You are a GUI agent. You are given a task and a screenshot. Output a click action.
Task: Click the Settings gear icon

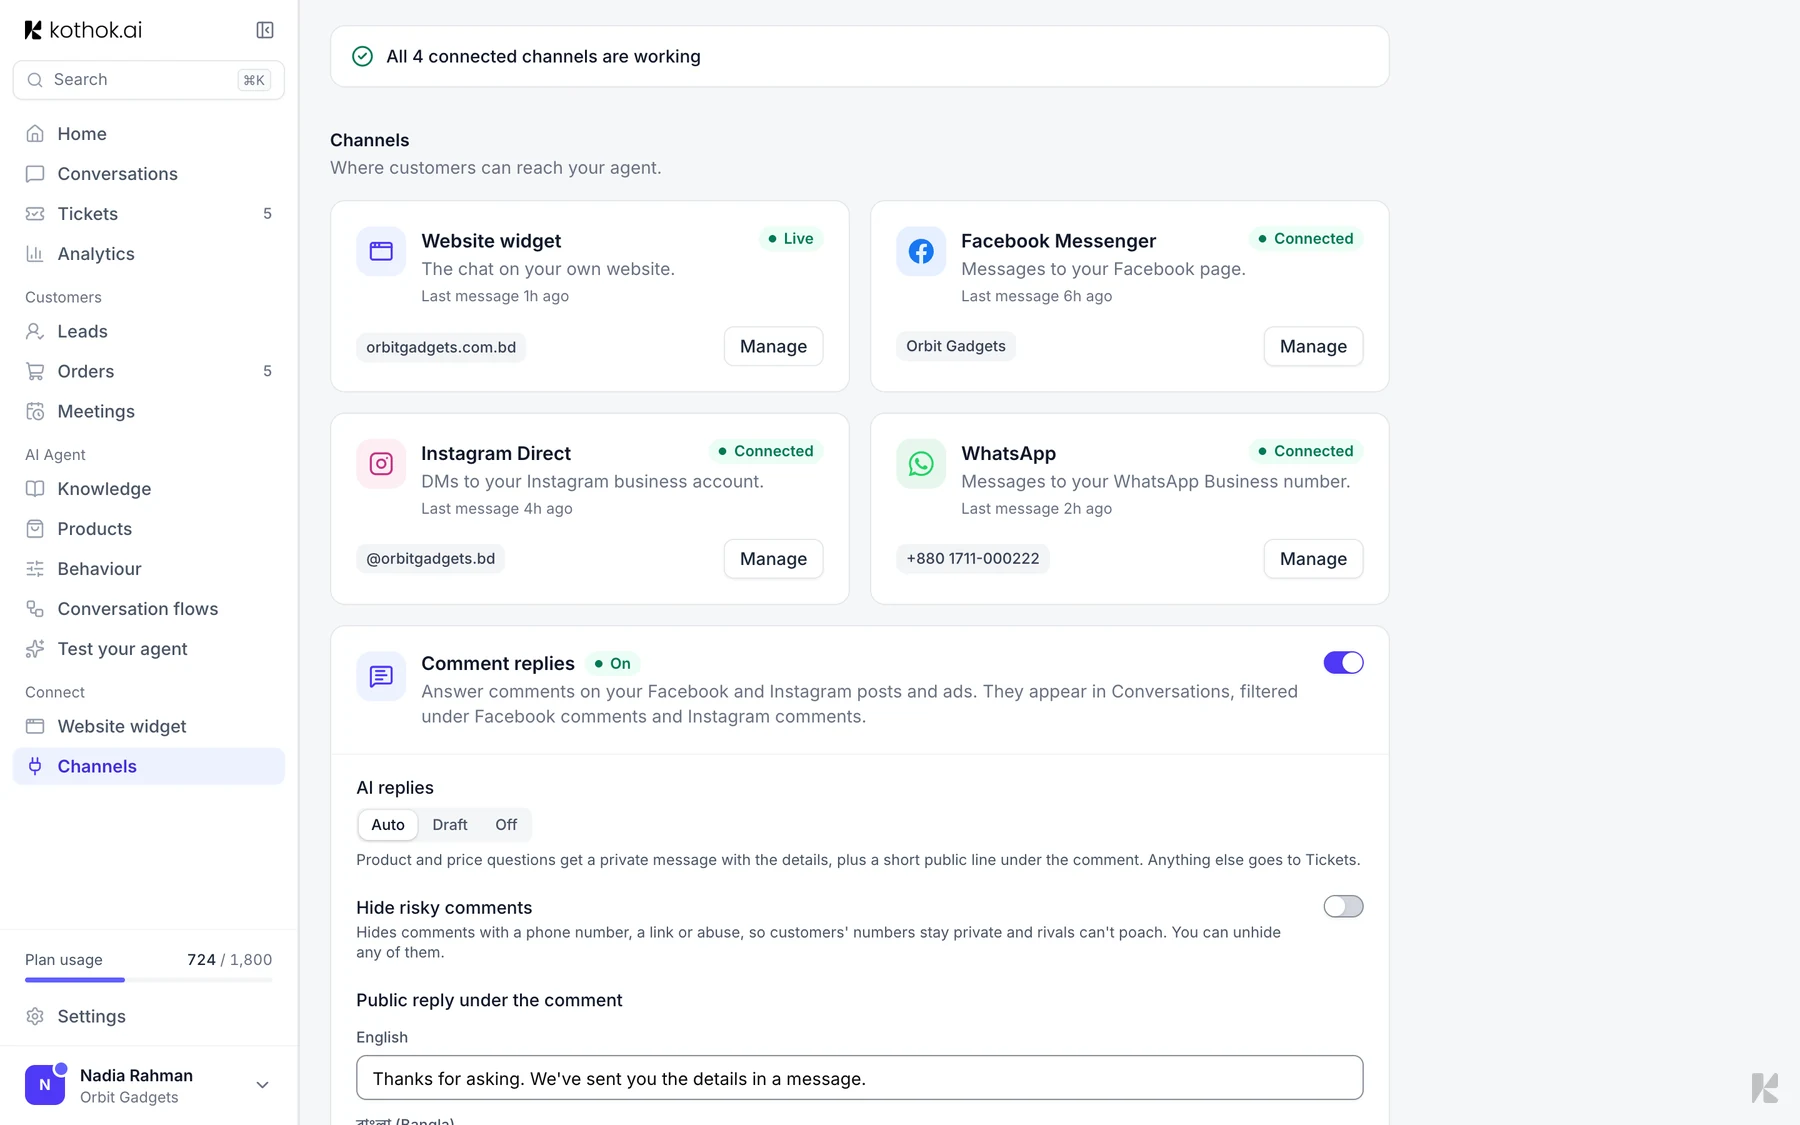point(35,1016)
